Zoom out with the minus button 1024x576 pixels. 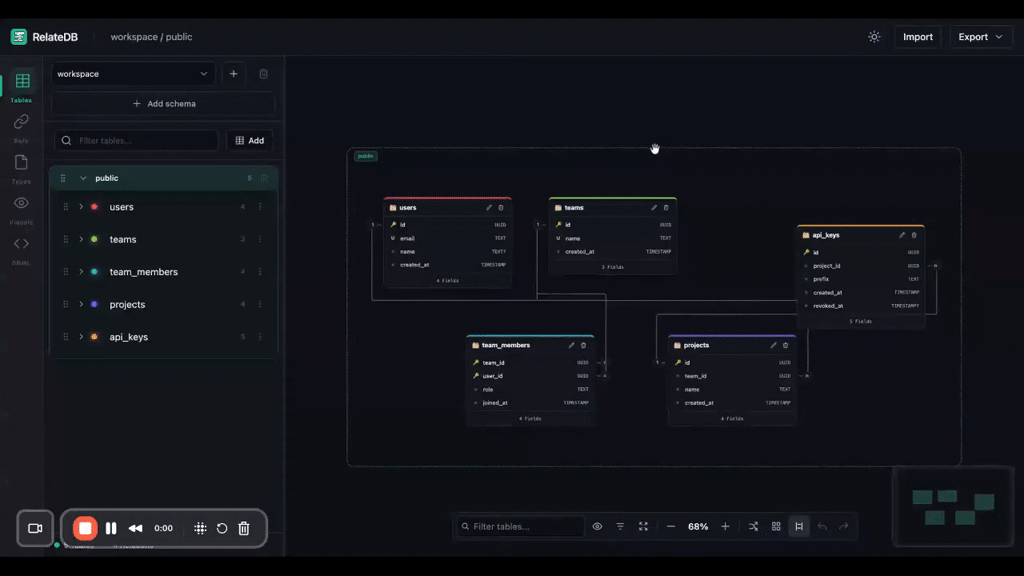coord(671,526)
